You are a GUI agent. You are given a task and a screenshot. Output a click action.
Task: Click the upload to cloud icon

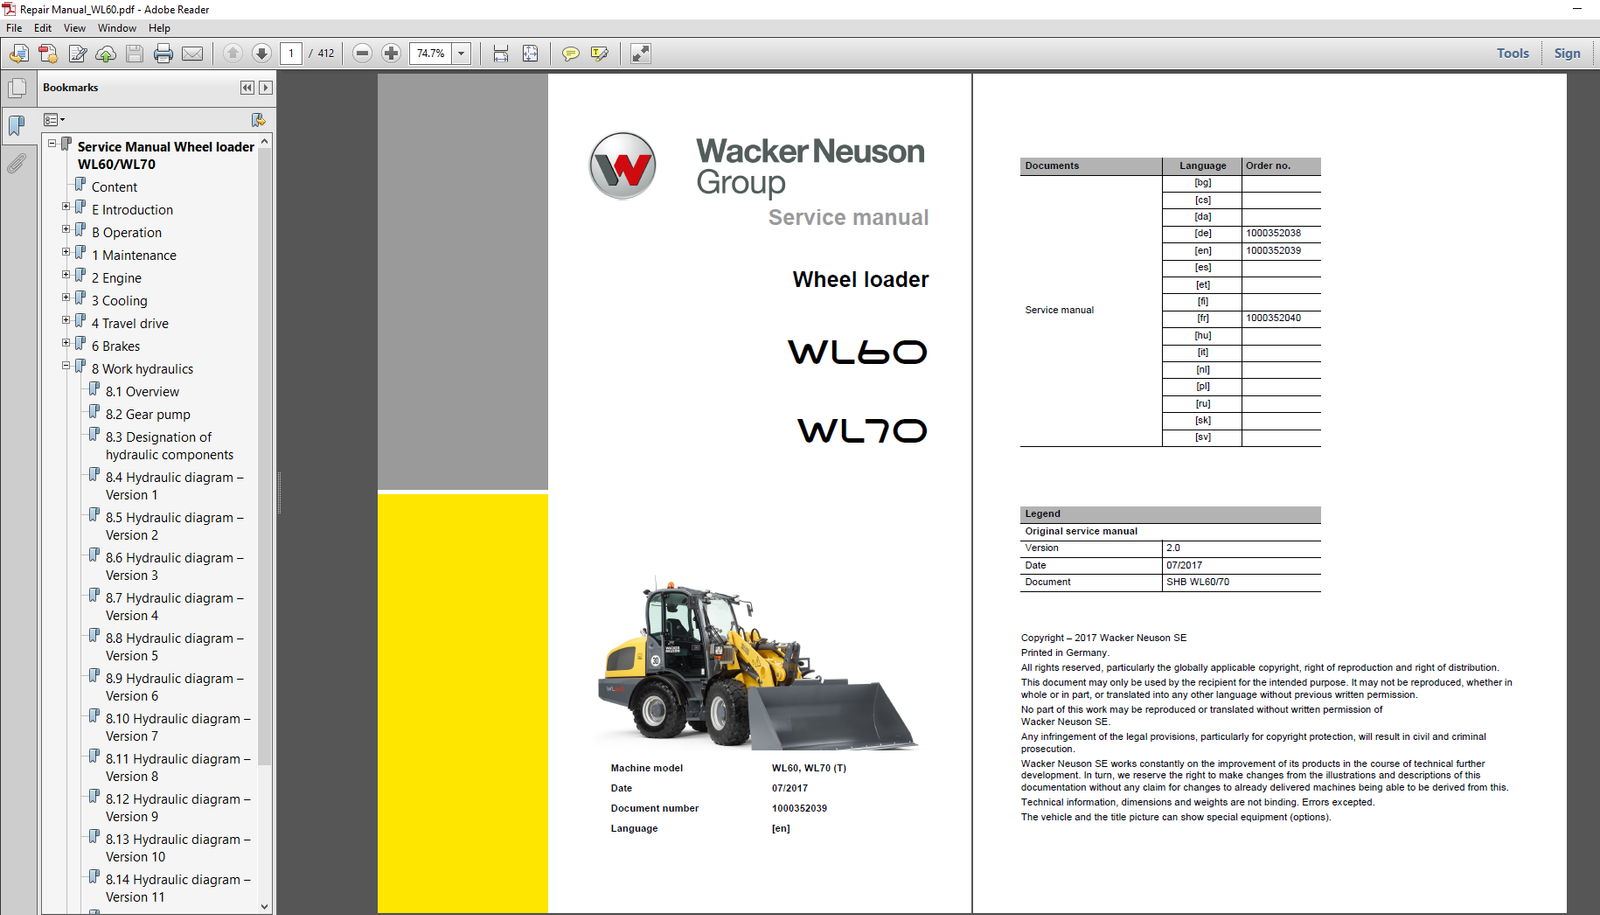[x=105, y=53]
